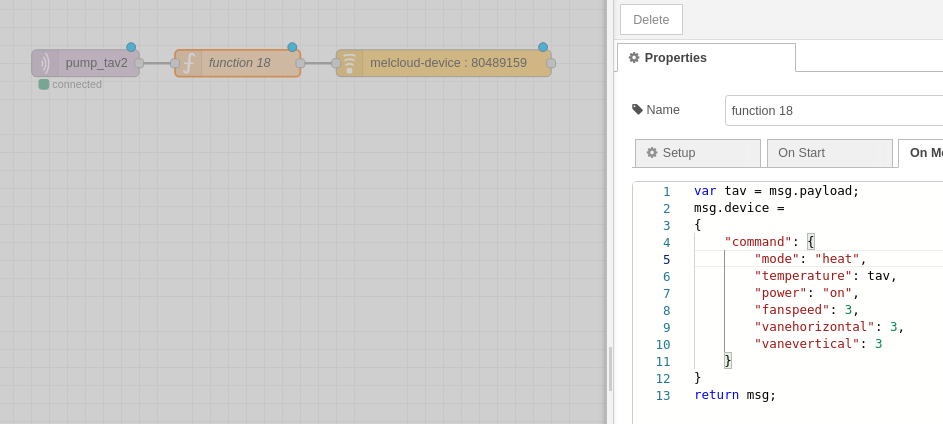Click the wire between function 18 and melcloud-device
Image resolution: width=943 pixels, height=424 pixels.
pyautogui.click(x=318, y=63)
